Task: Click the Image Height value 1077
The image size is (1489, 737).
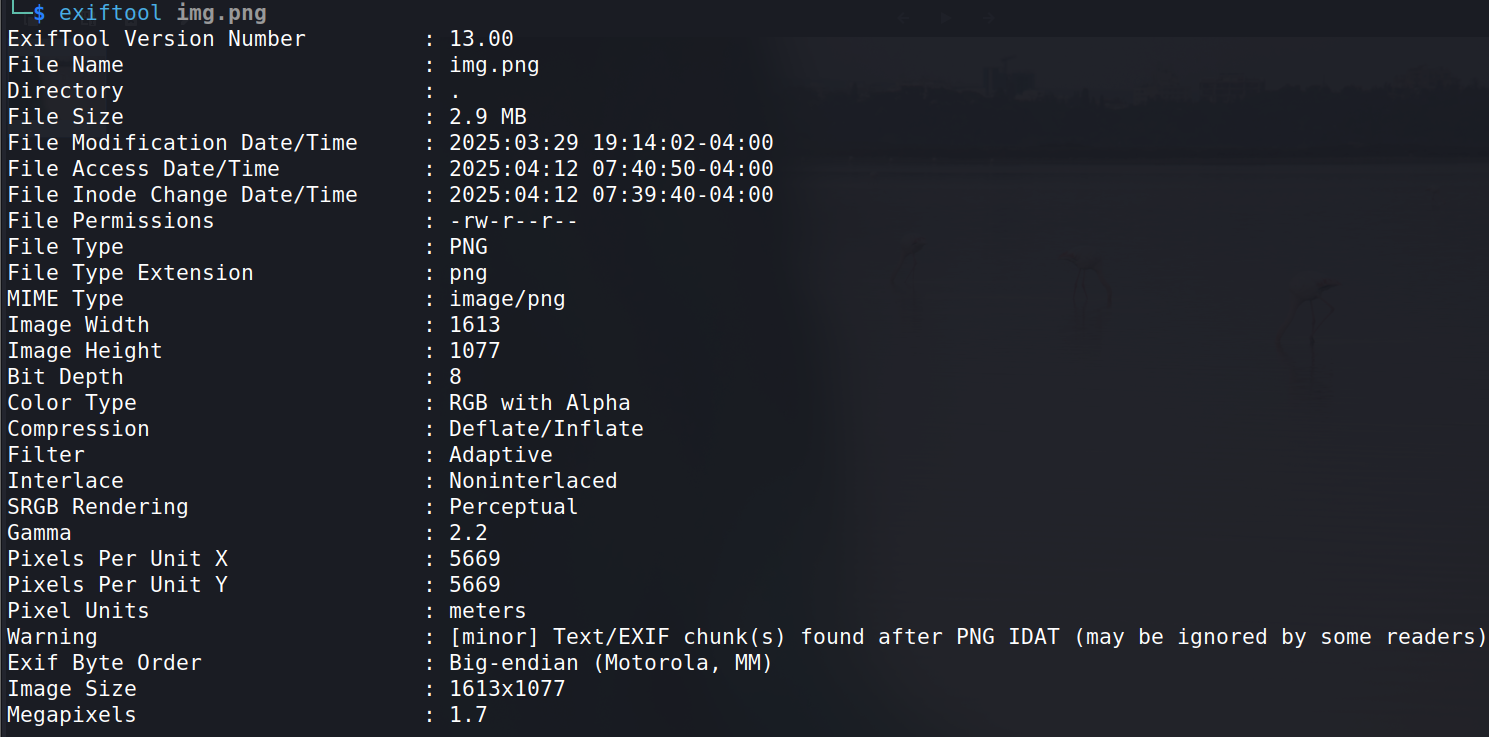Action: (x=475, y=351)
